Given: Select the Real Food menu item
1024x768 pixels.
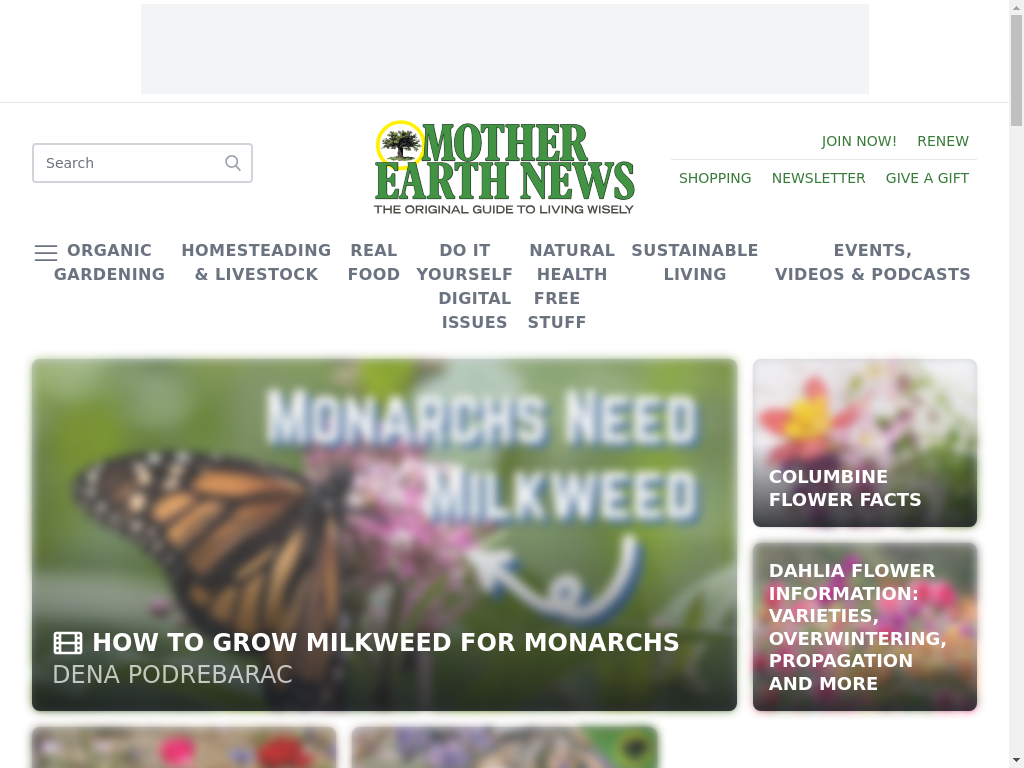Looking at the screenshot, I should pos(374,262).
